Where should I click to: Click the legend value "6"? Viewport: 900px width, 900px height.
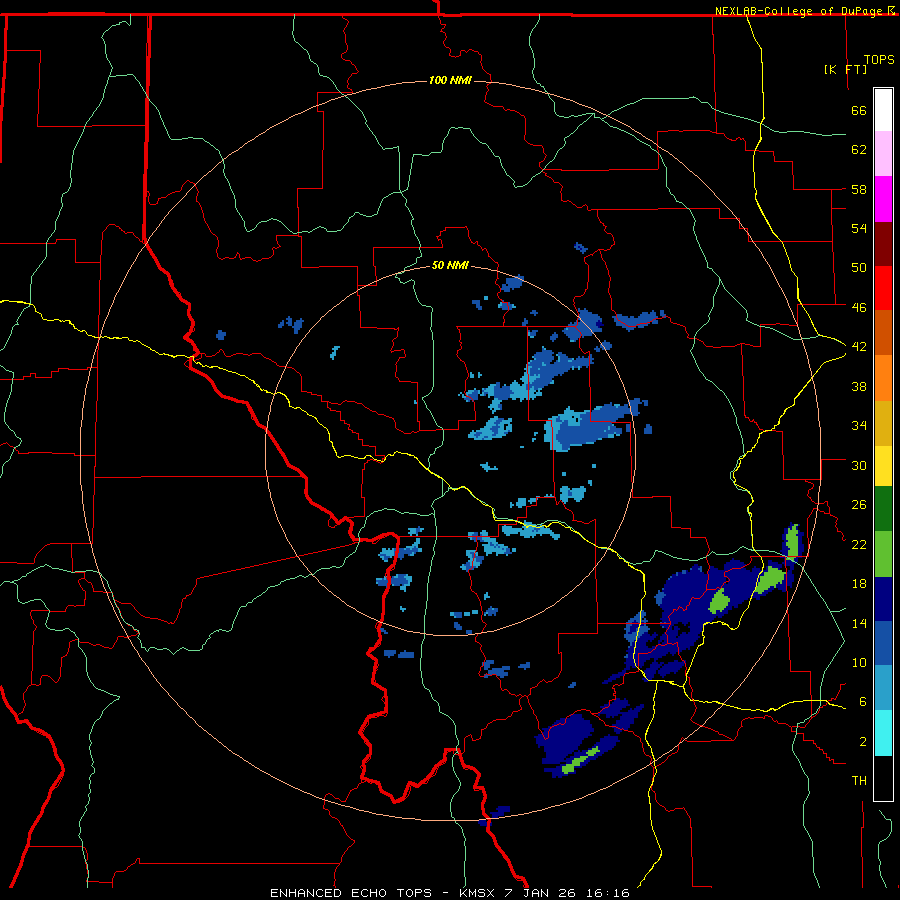[x=863, y=702]
